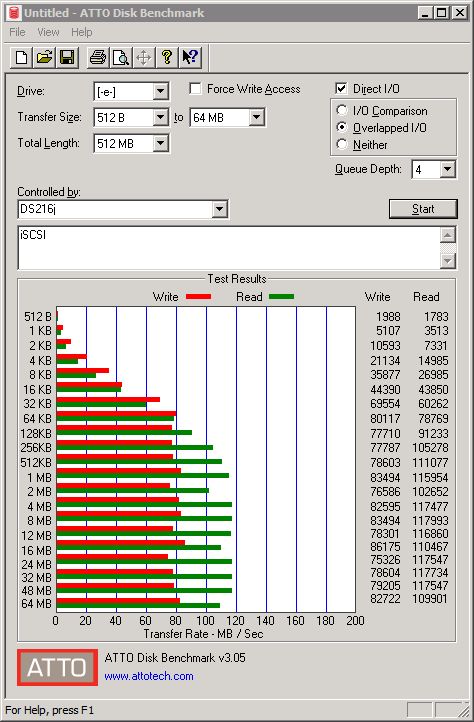474x722 pixels.
Task: Minimize the ATTO Disk Benchmark window
Action: (x=425, y=13)
